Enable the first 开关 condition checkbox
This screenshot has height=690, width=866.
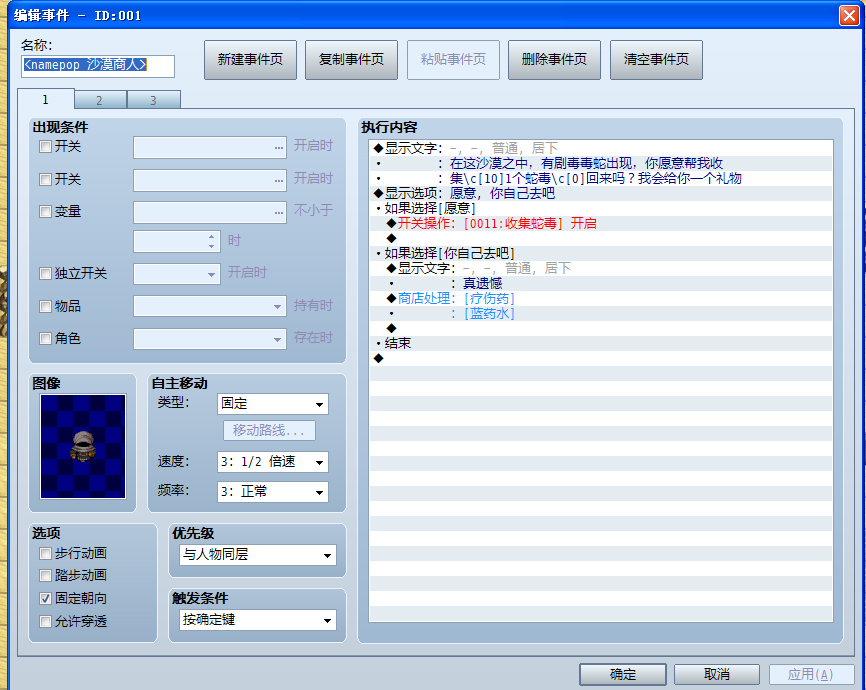45,146
